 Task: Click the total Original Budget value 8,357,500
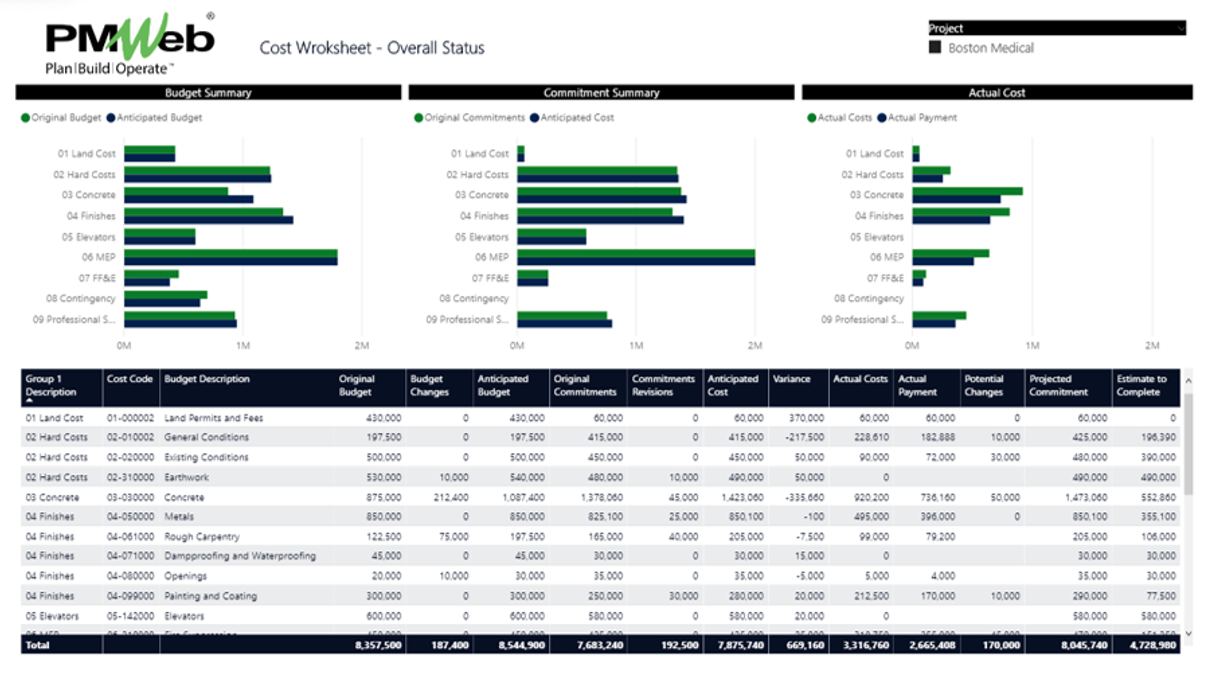click(377, 646)
